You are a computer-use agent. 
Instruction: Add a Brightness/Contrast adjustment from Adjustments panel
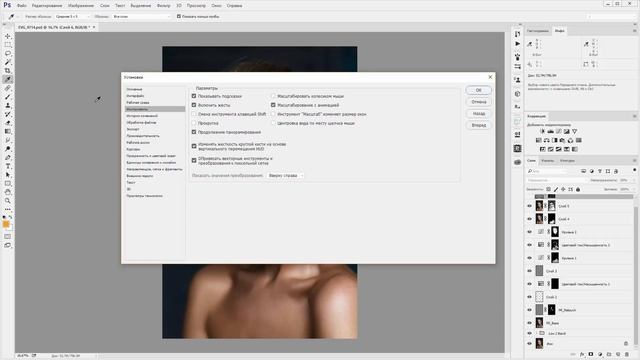click(x=542, y=131)
